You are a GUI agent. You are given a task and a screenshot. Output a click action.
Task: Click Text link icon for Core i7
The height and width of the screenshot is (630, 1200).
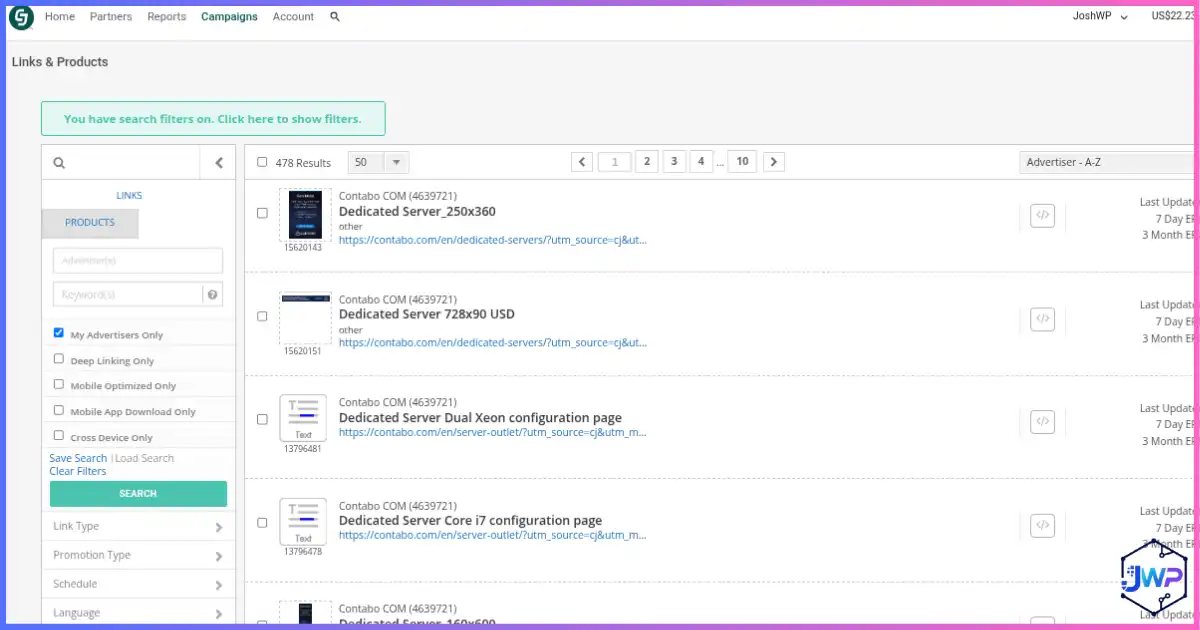303,522
